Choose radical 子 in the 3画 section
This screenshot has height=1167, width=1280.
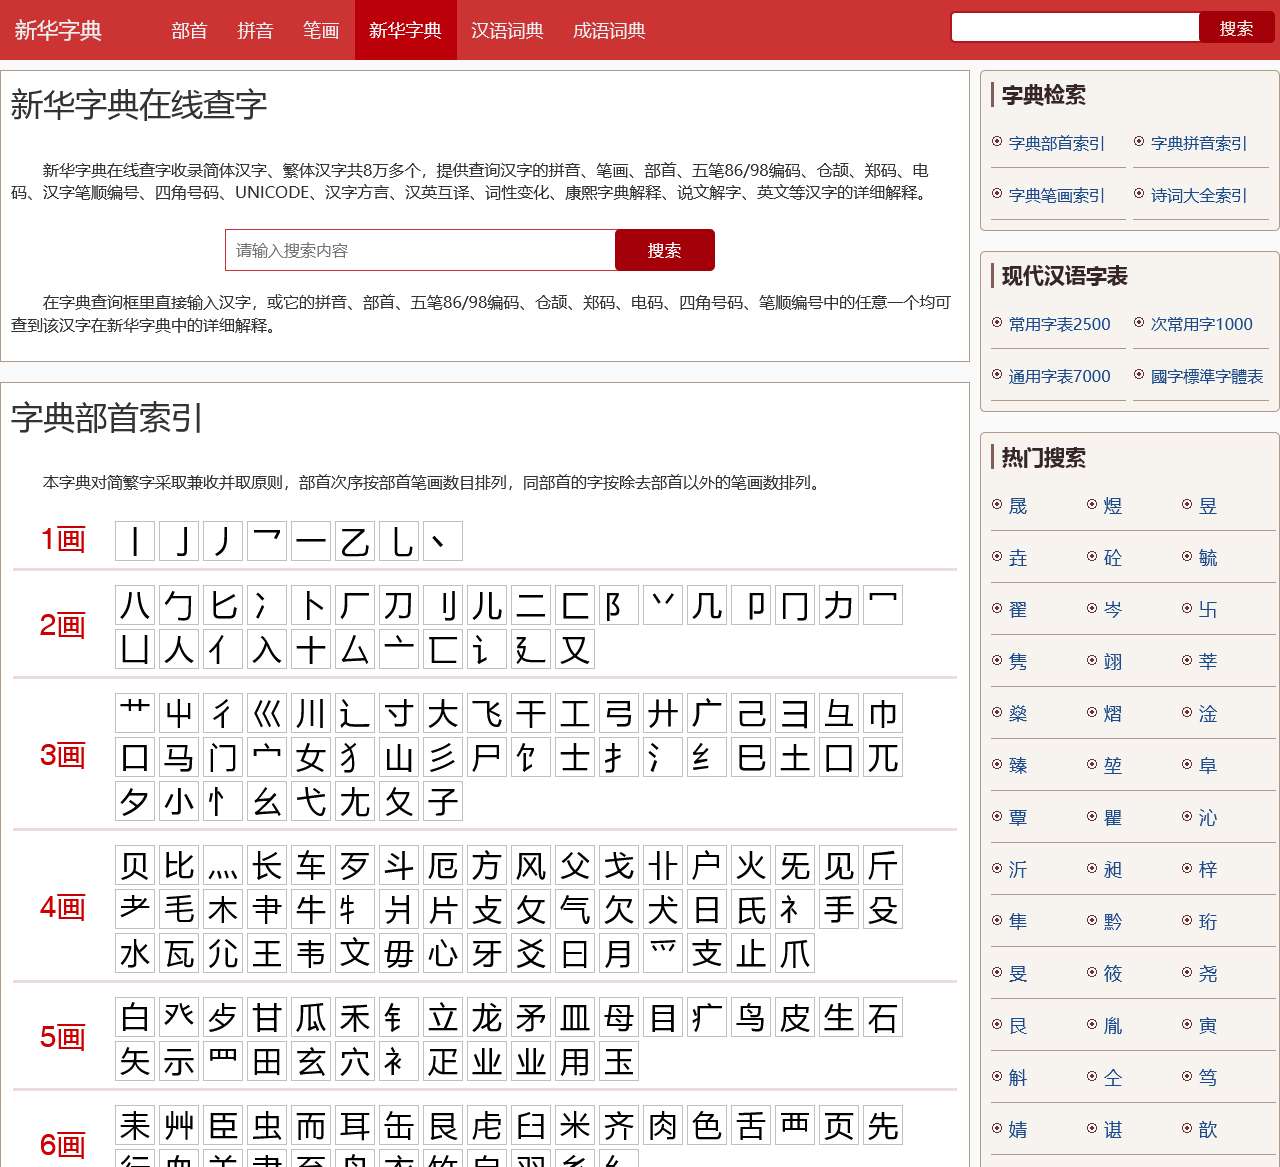443,801
